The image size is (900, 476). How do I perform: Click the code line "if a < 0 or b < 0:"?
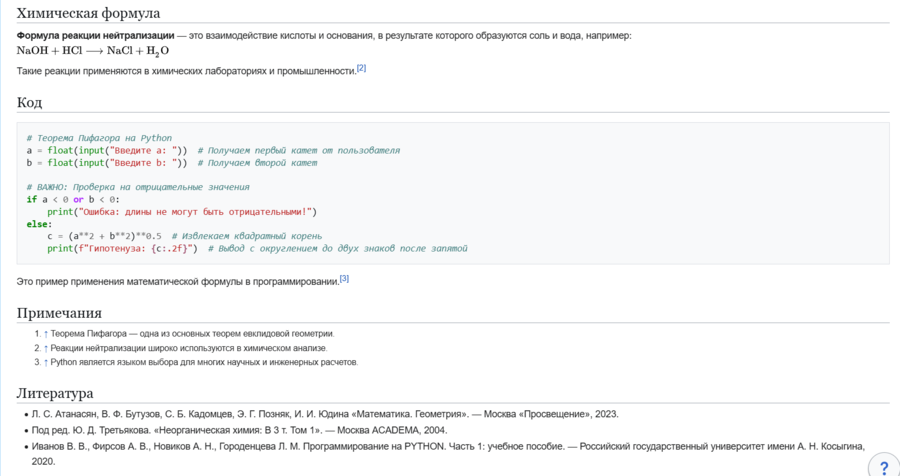73,199
